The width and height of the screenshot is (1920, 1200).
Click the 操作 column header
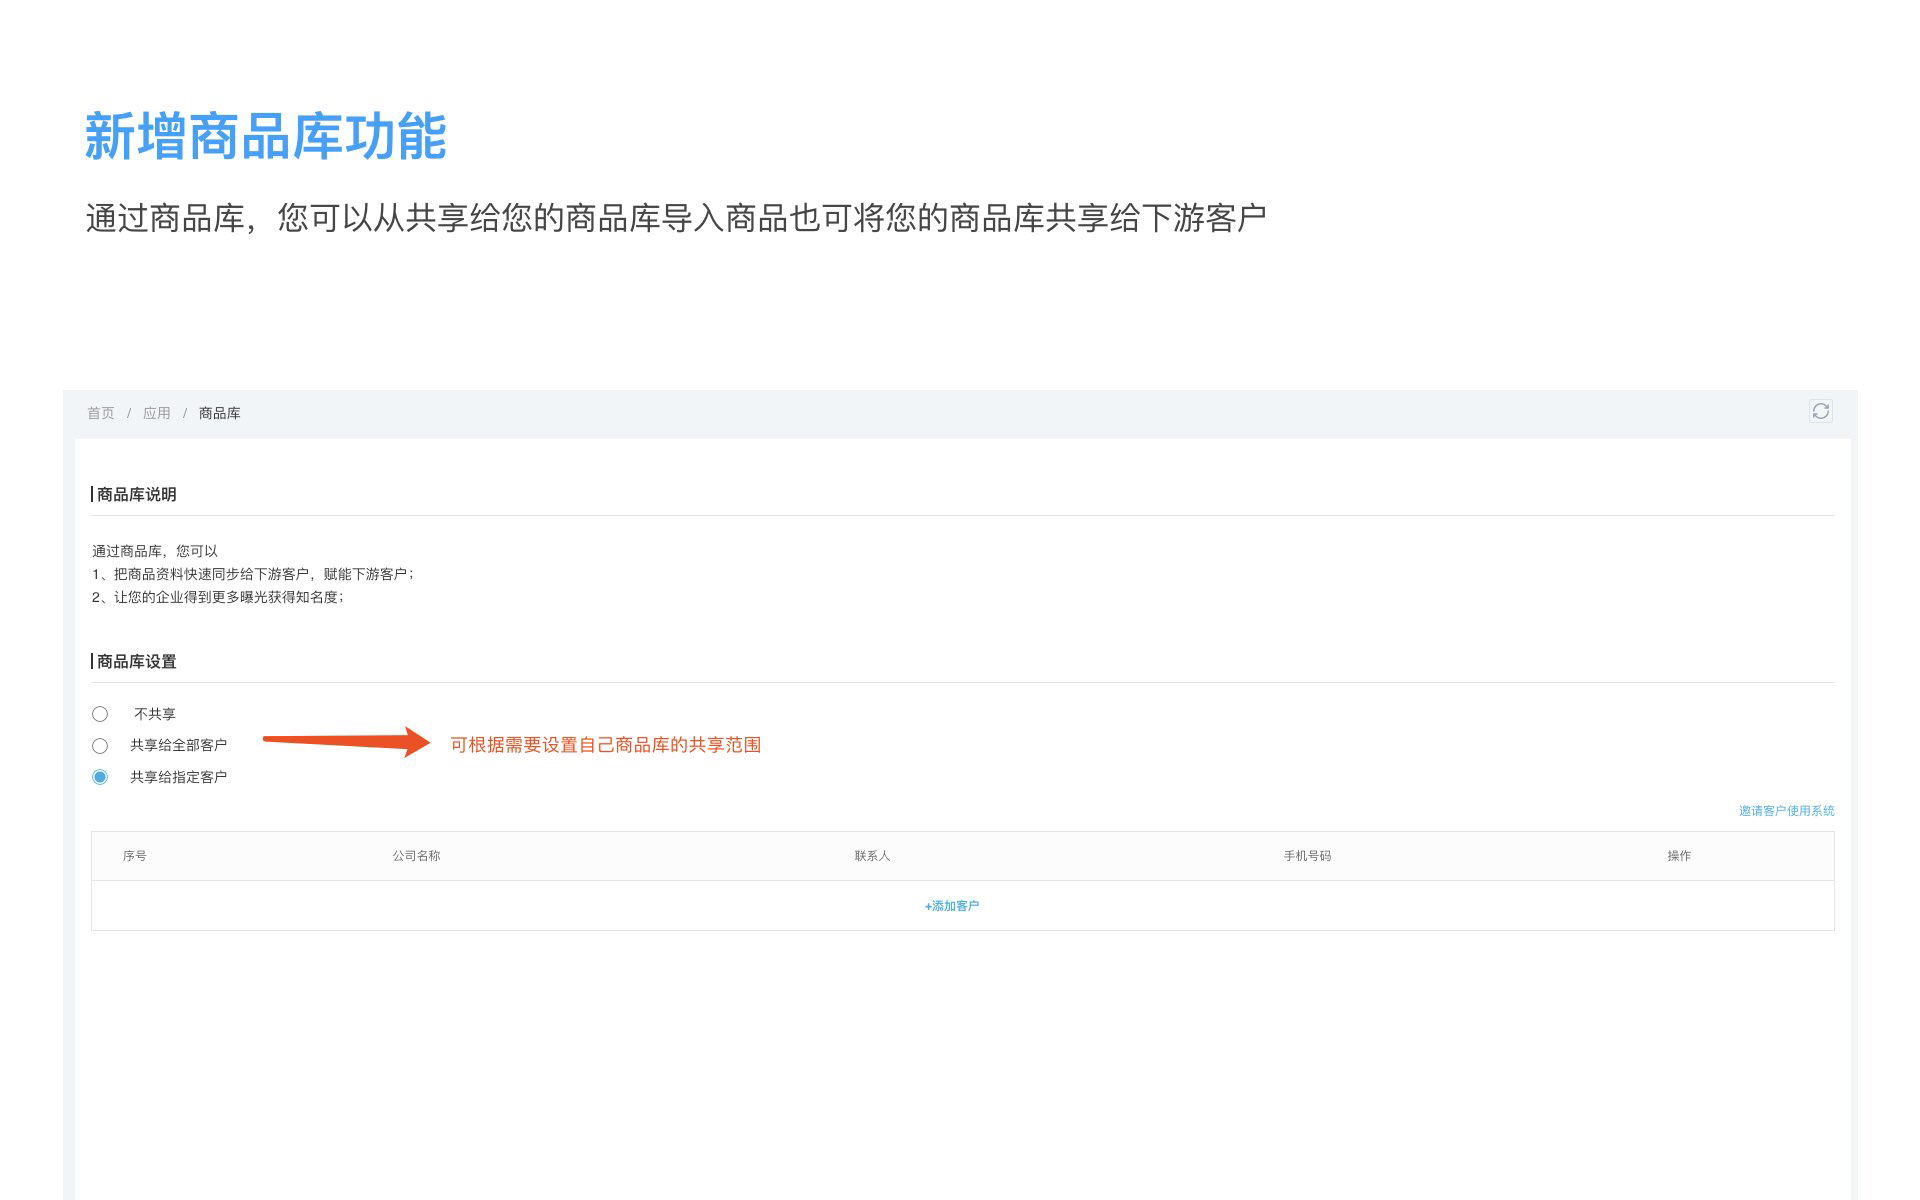click(x=1678, y=856)
